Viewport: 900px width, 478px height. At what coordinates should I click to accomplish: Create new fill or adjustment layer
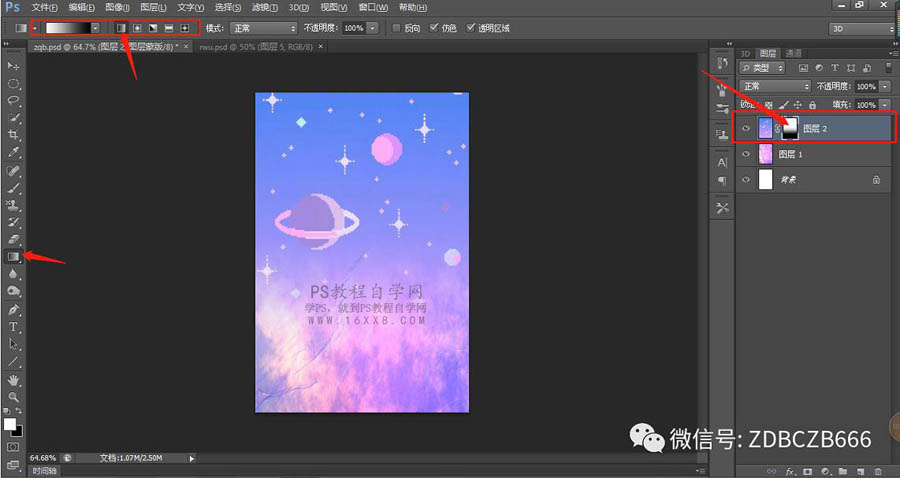click(x=825, y=472)
